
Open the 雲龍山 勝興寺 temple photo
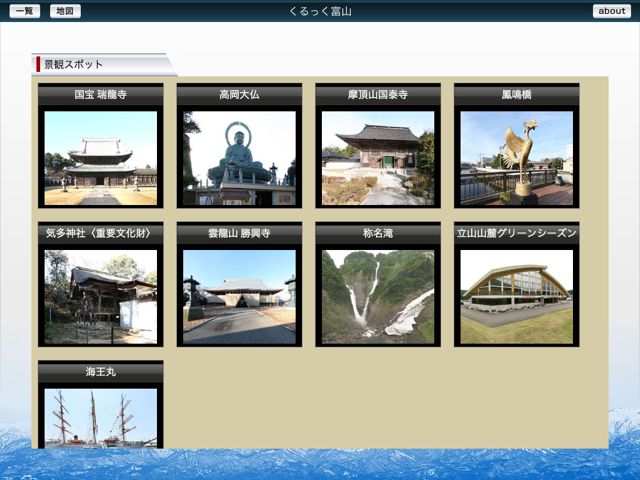(240, 297)
